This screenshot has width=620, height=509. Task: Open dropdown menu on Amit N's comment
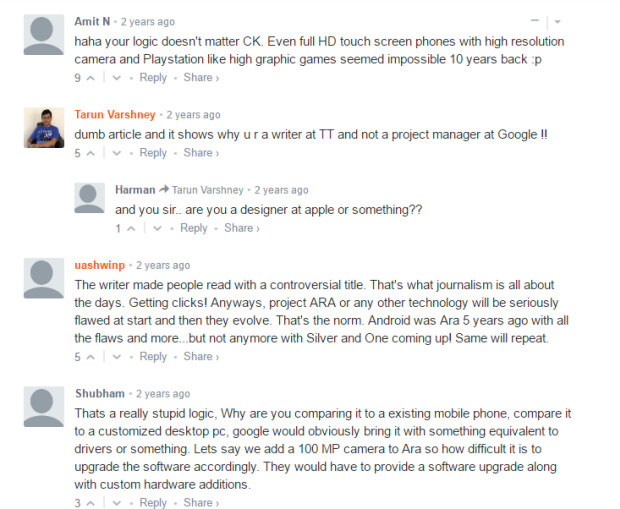pyautogui.click(x=558, y=21)
